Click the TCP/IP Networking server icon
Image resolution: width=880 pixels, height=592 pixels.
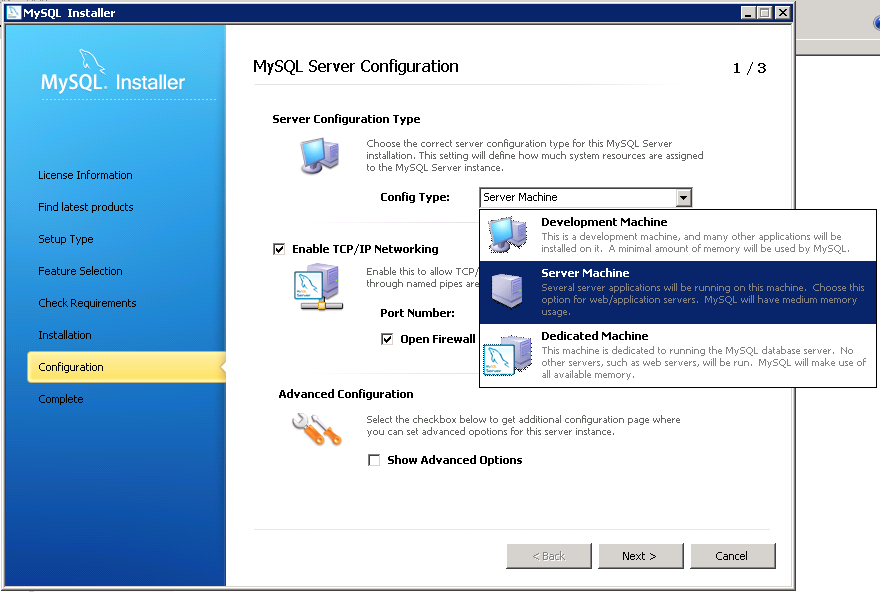[x=318, y=288]
